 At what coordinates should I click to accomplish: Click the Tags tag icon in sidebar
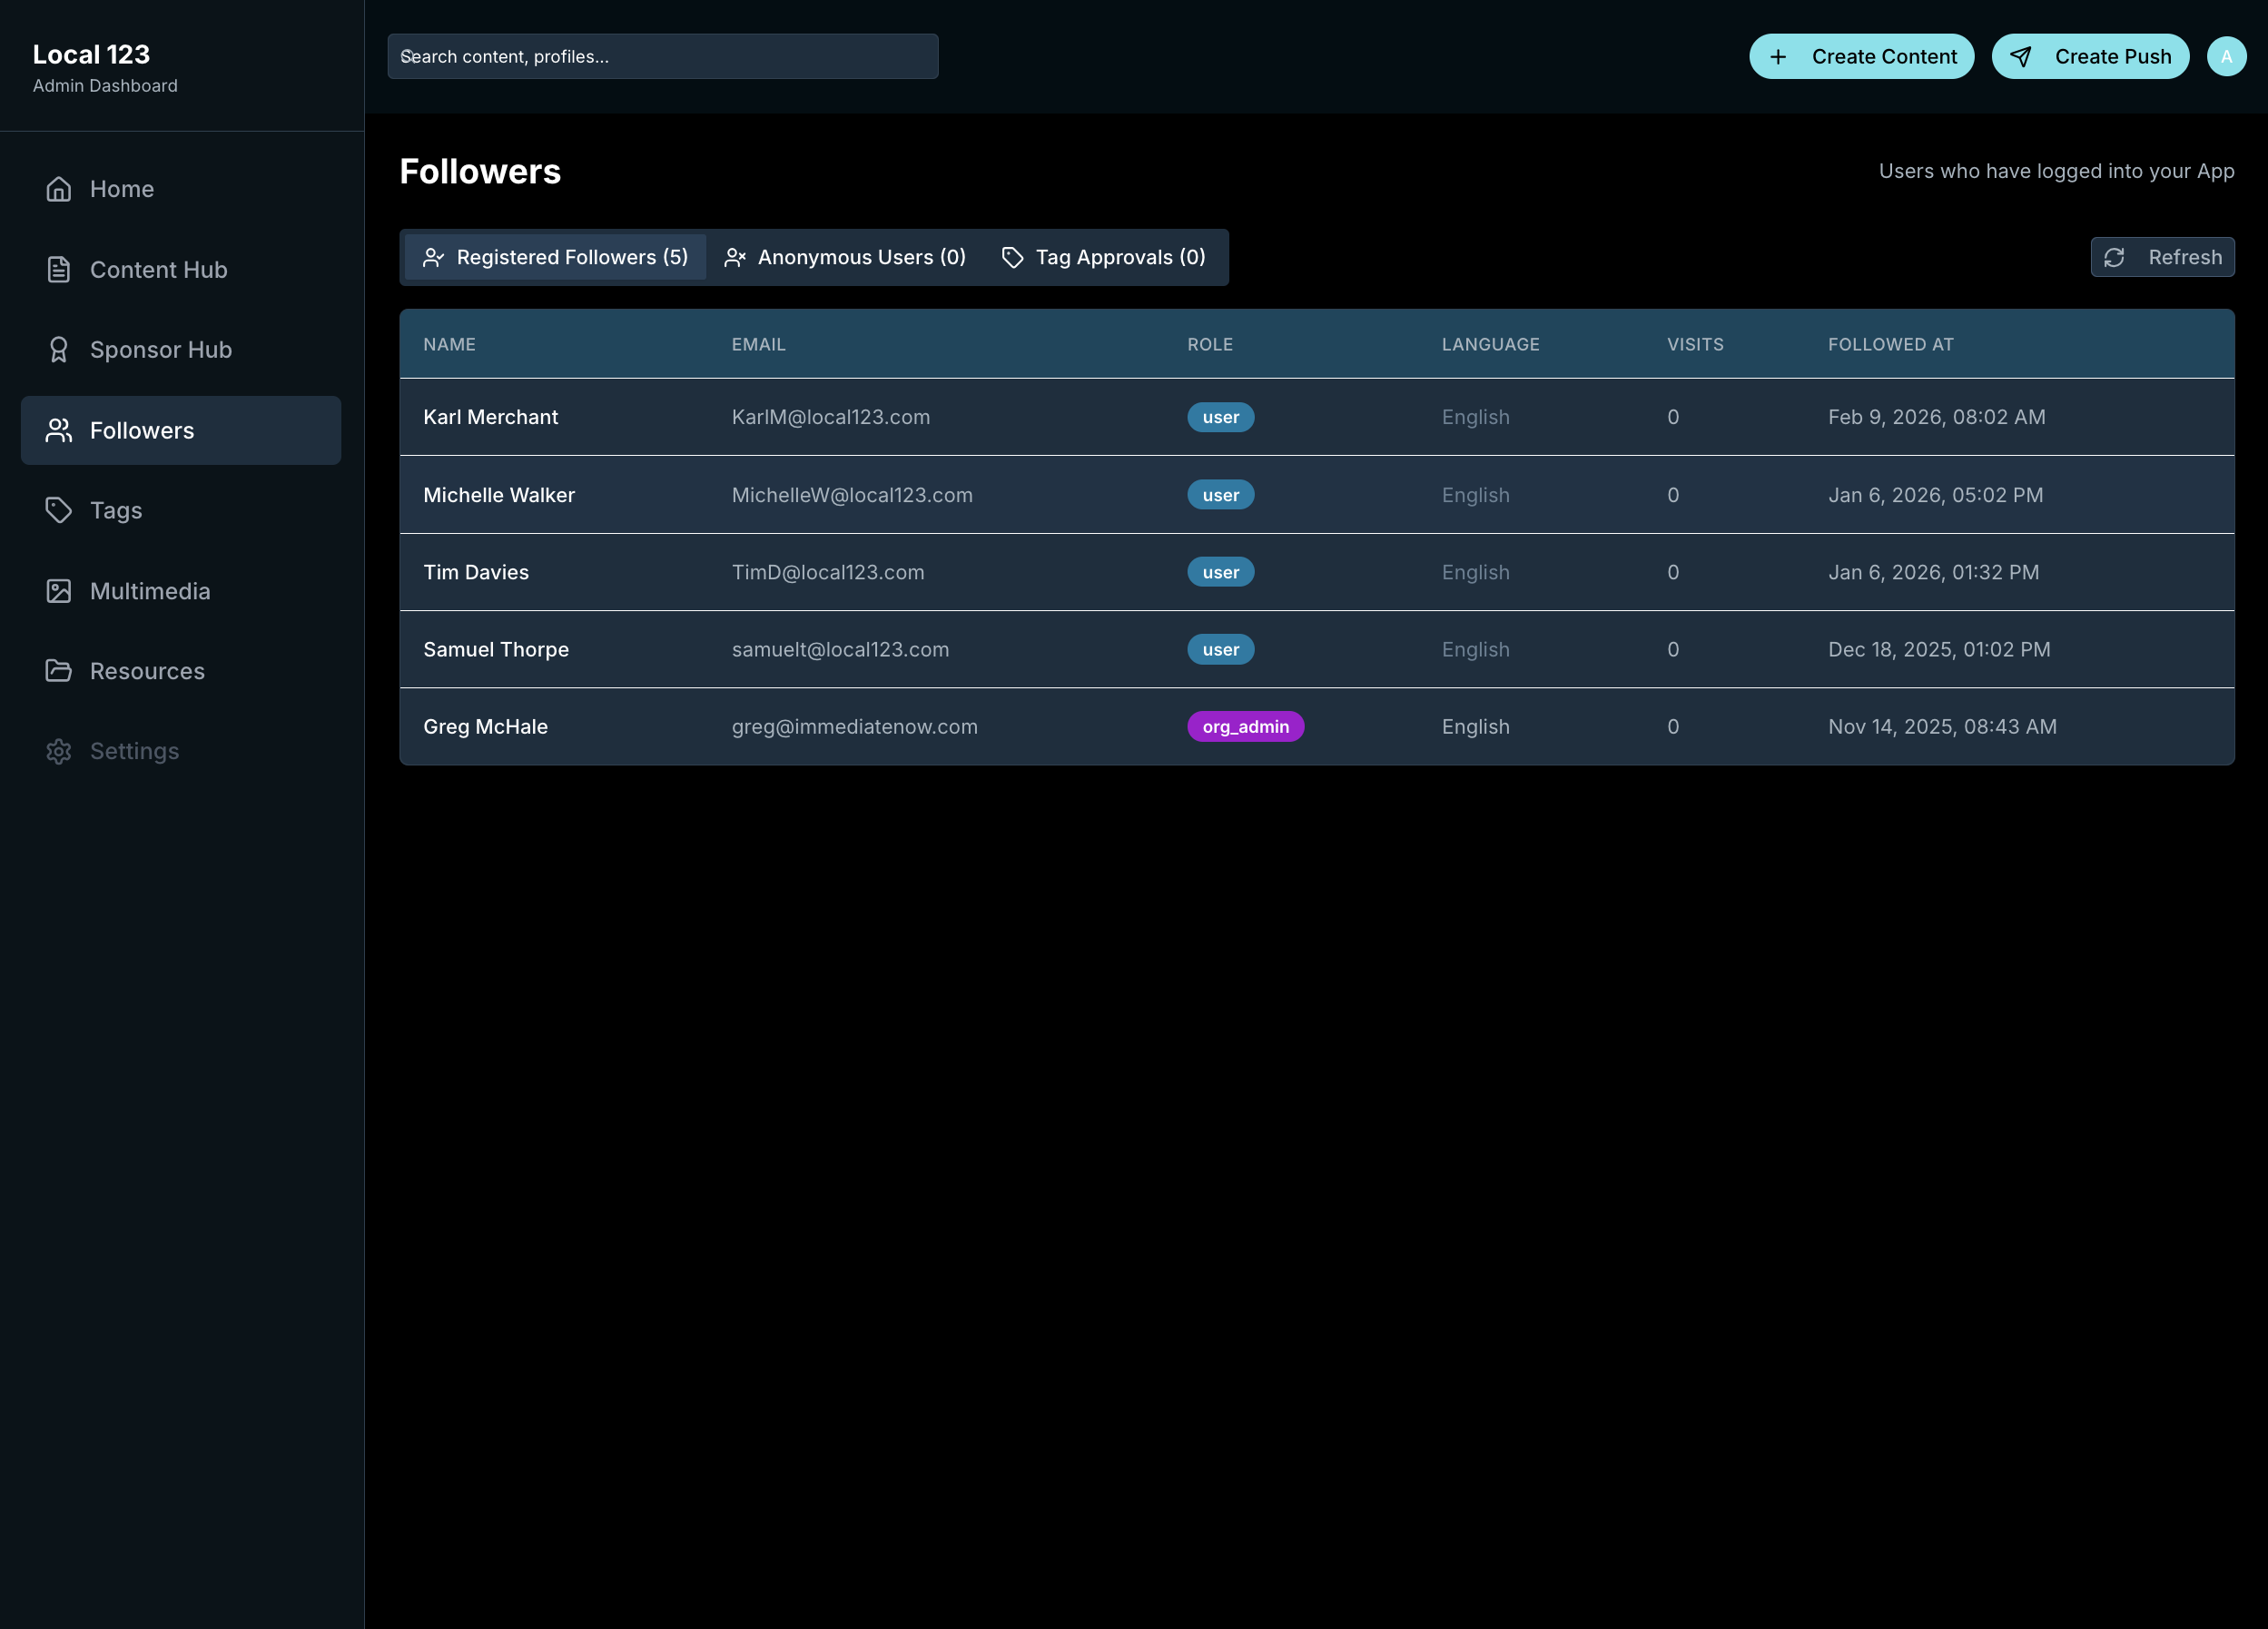tap(58, 510)
